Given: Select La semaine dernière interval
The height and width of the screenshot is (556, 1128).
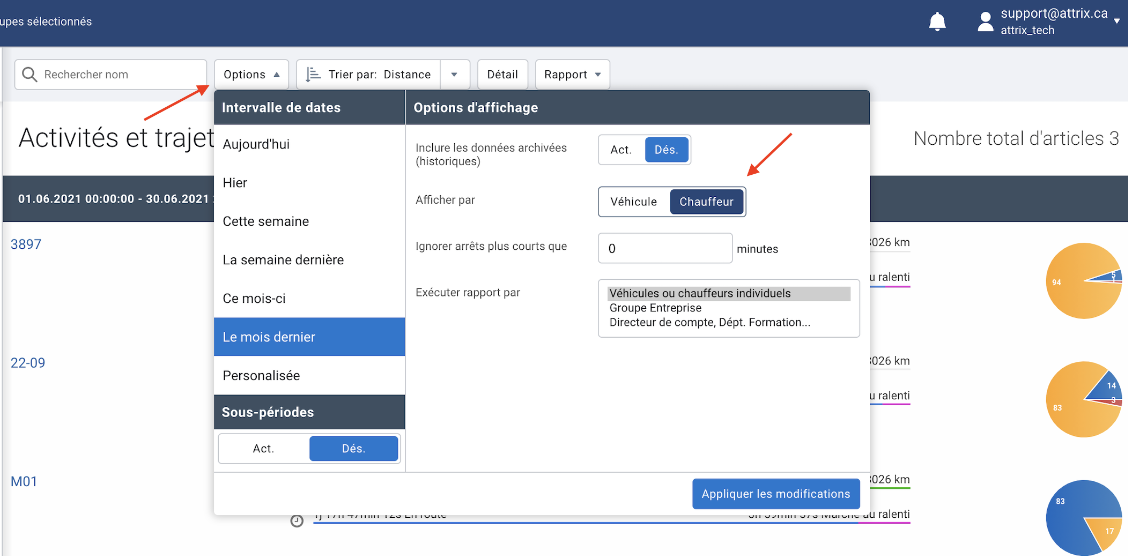Looking at the screenshot, I should point(309,260).
